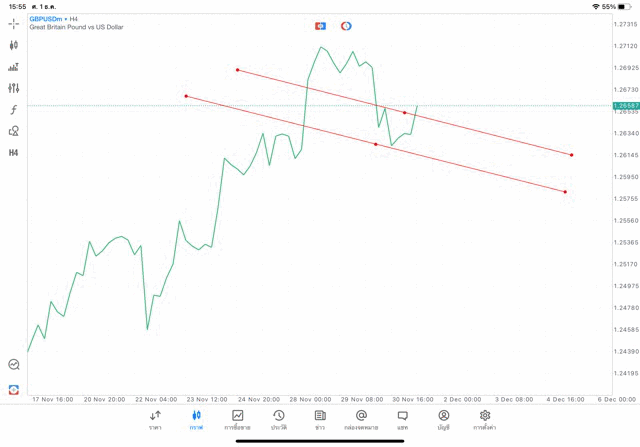Toggle the circular red-blue chart icon
This screenshot has height=447, width=640.
(346, 26)
